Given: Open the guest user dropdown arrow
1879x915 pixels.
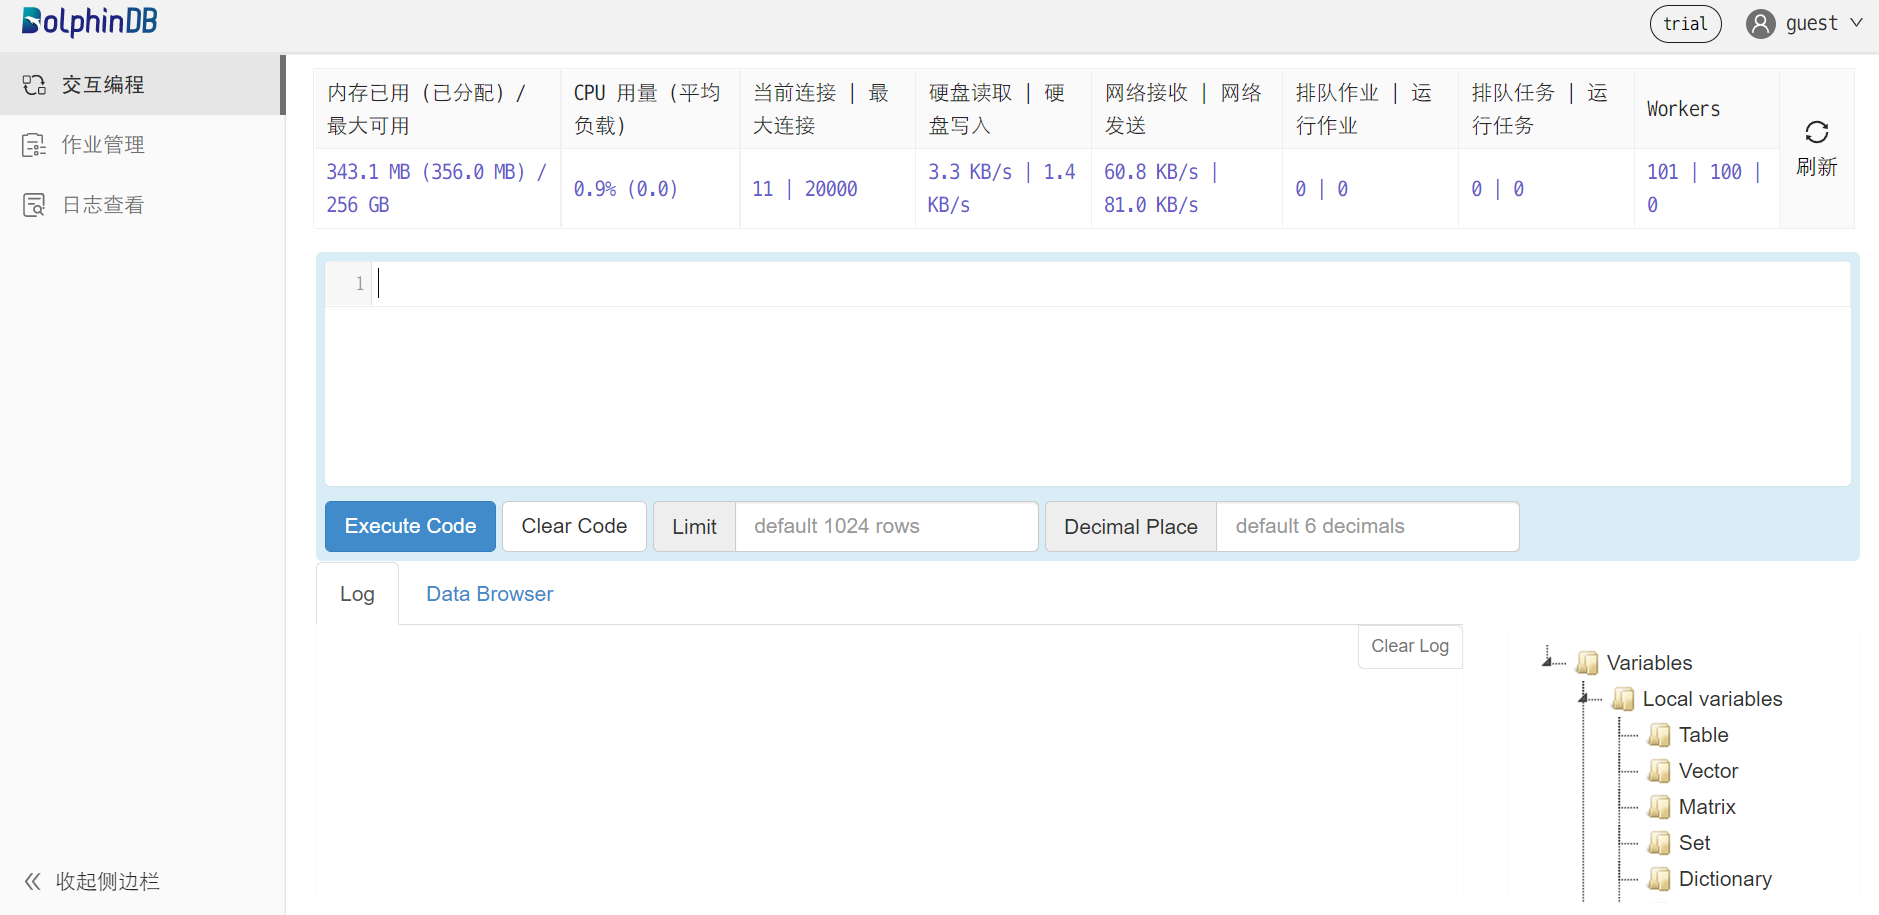Looking at the screenshot, I should tap(1856, 23).
